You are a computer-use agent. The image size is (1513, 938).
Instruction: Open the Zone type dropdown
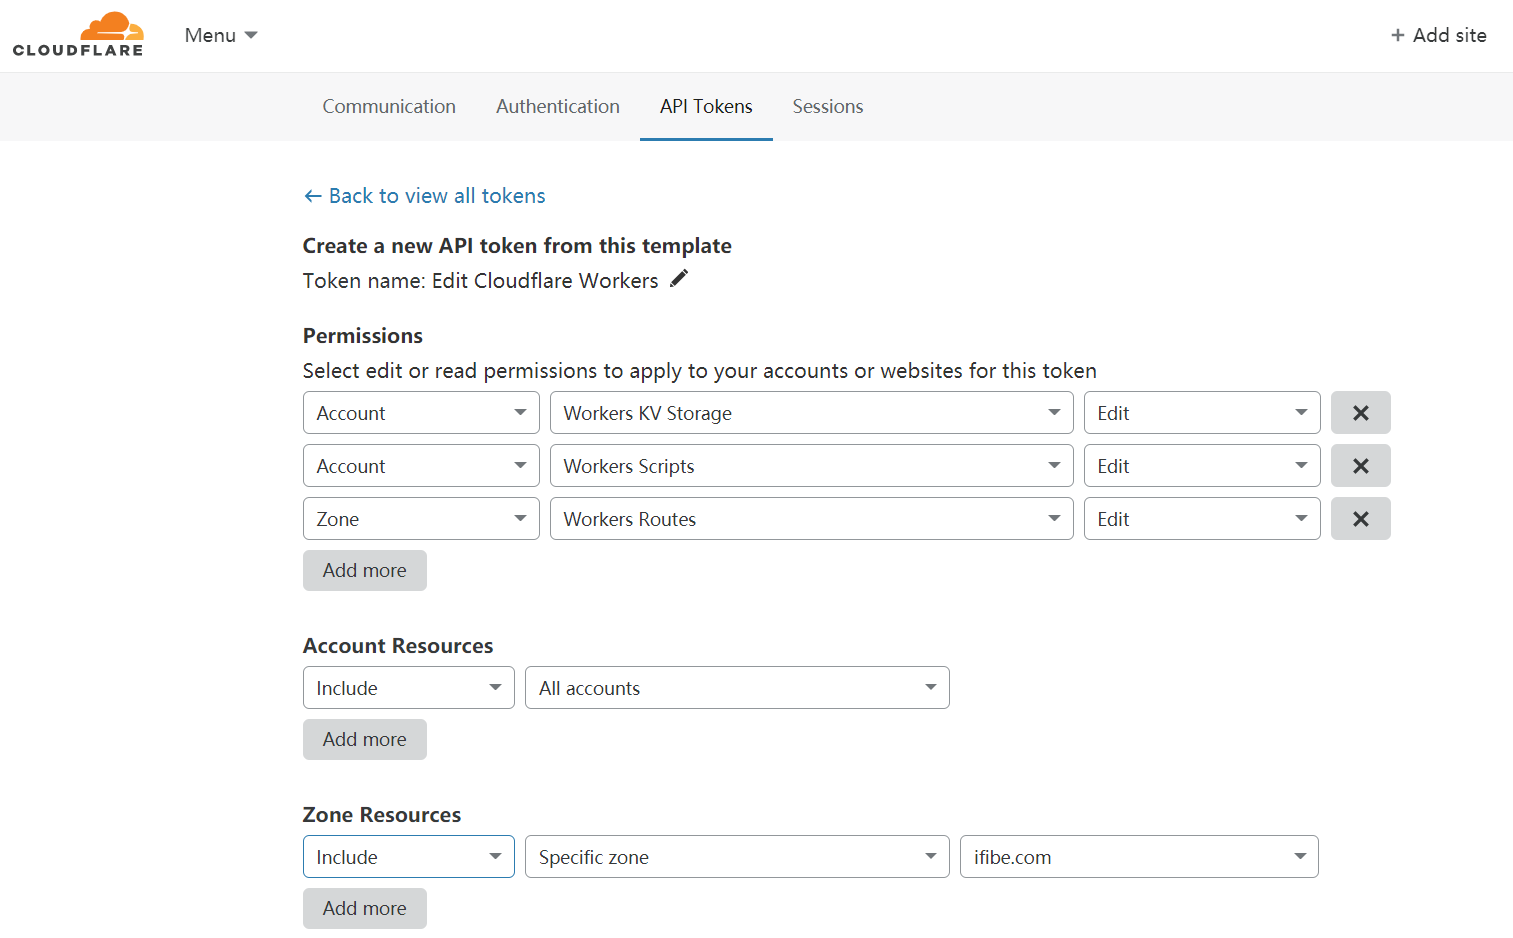[x=421, y=519]
